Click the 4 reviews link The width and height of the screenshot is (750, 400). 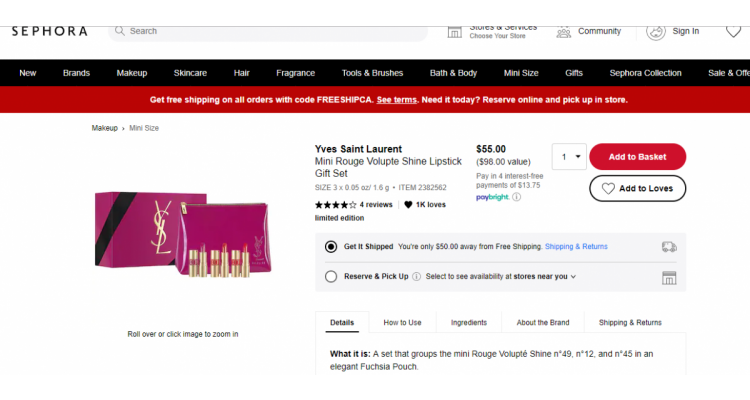[x=376, y=205]
